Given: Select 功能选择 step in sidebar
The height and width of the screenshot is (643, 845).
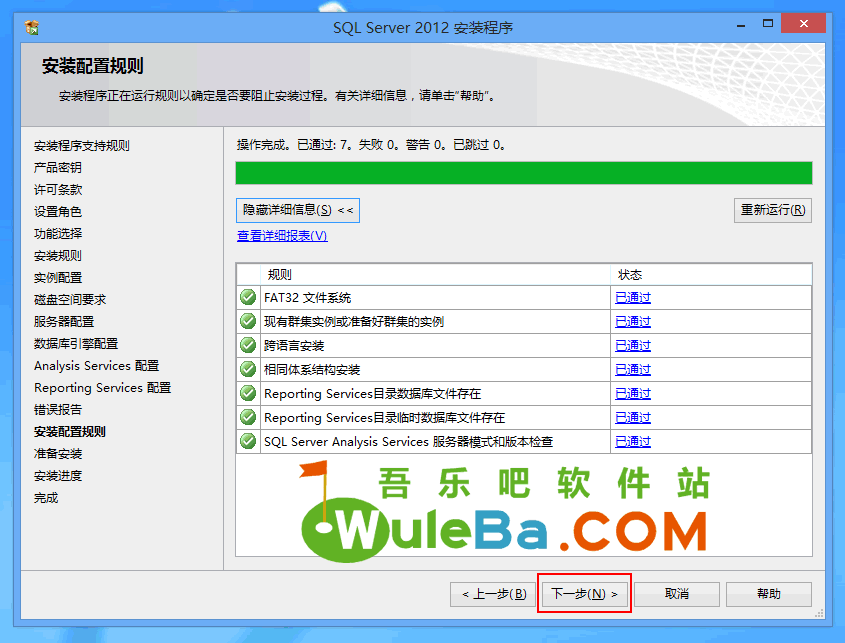Looking at the screenshot, I should click(x=58, y=233).
